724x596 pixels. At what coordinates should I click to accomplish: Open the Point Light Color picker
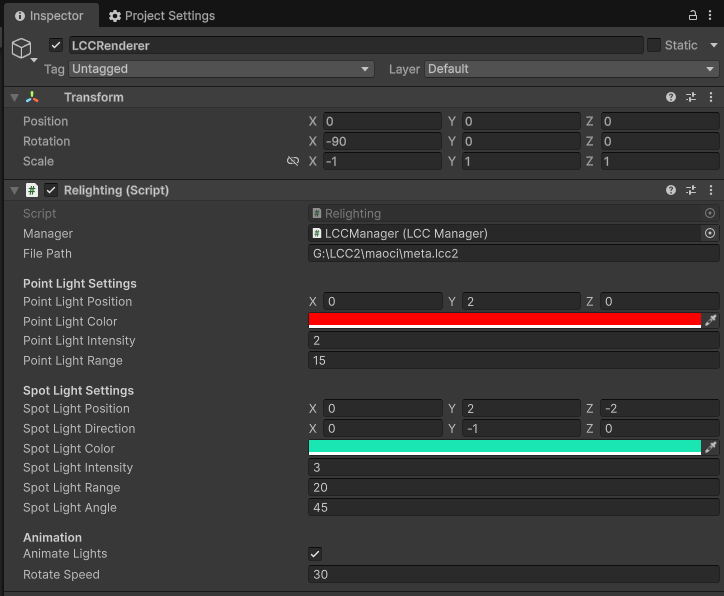coord(505,320)
